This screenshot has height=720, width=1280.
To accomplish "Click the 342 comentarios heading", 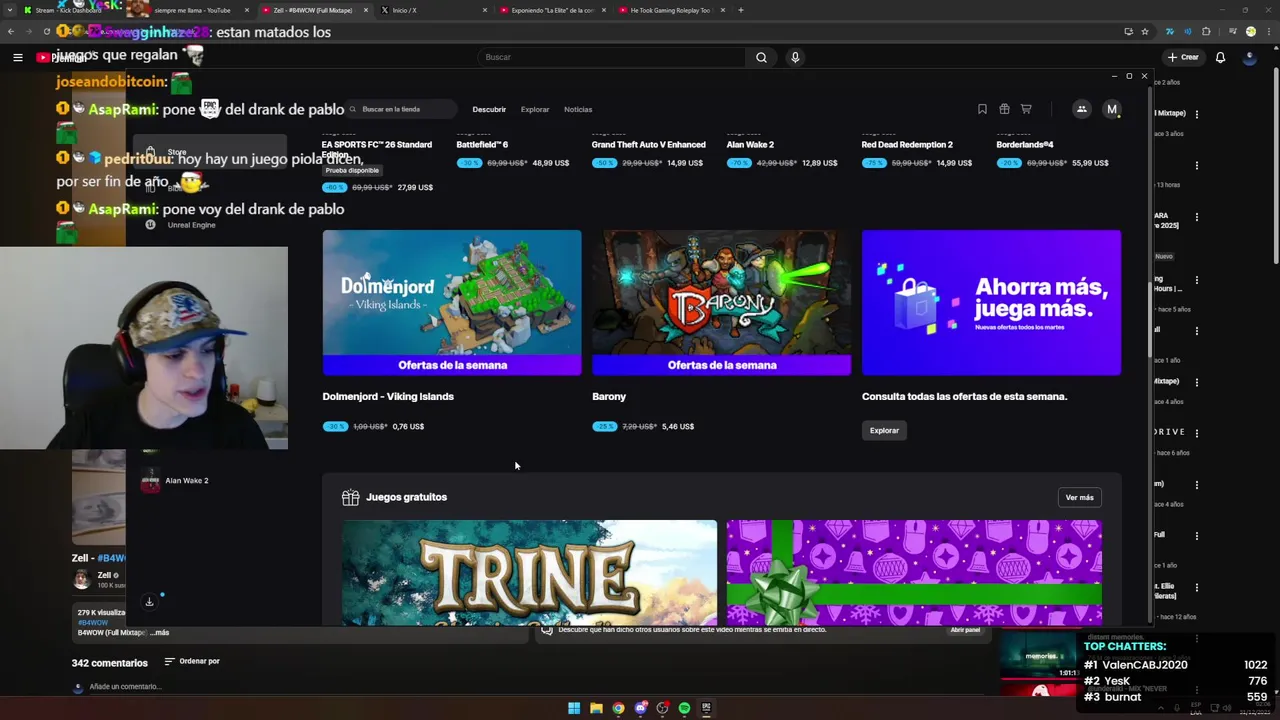I will 109,662.
